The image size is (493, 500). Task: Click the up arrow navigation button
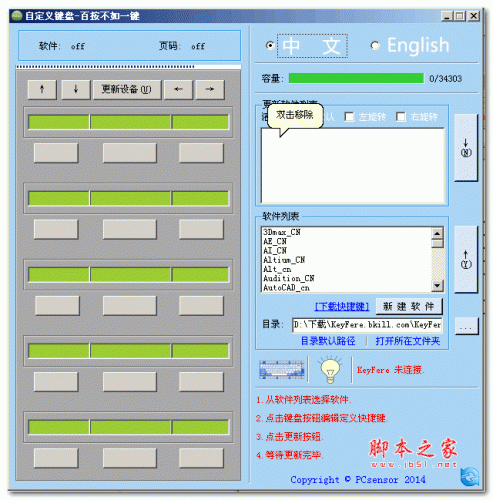click(x=42, y=89)
